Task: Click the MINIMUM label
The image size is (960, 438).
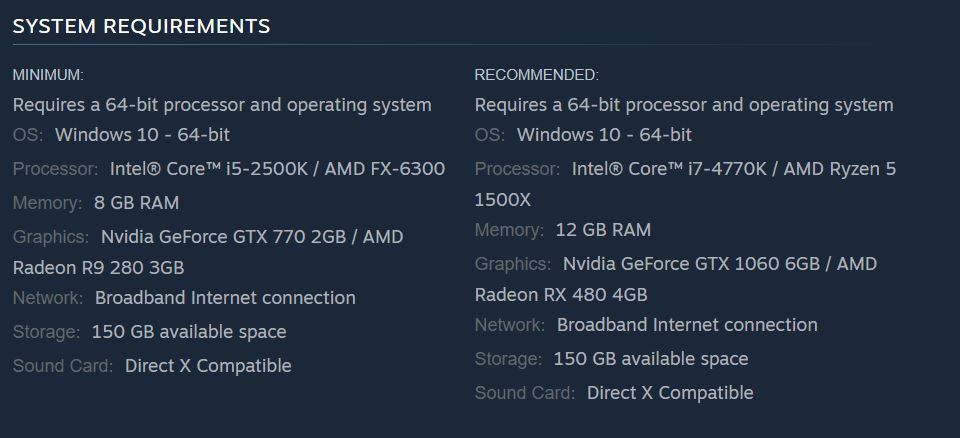Action: point(48,75)
